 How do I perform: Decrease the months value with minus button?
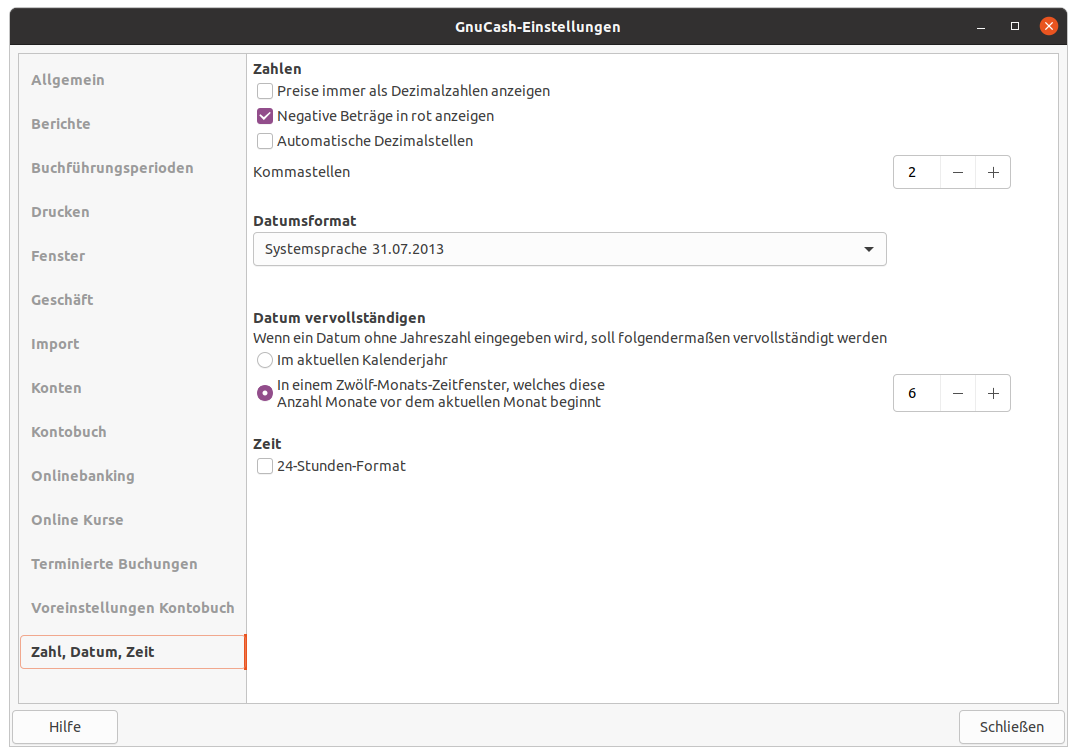point(958,393)
